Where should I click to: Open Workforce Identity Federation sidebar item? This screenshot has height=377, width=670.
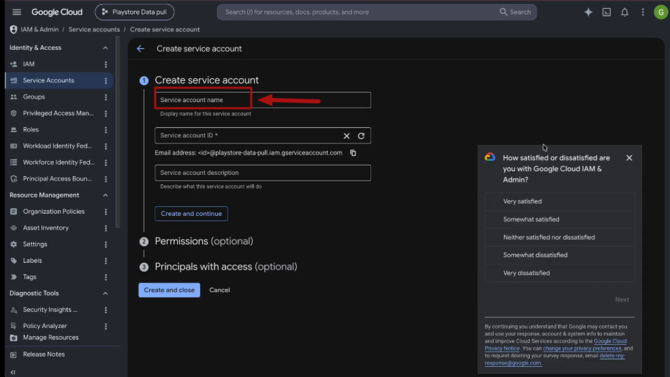pyautogui.click(x=59, y=162)
